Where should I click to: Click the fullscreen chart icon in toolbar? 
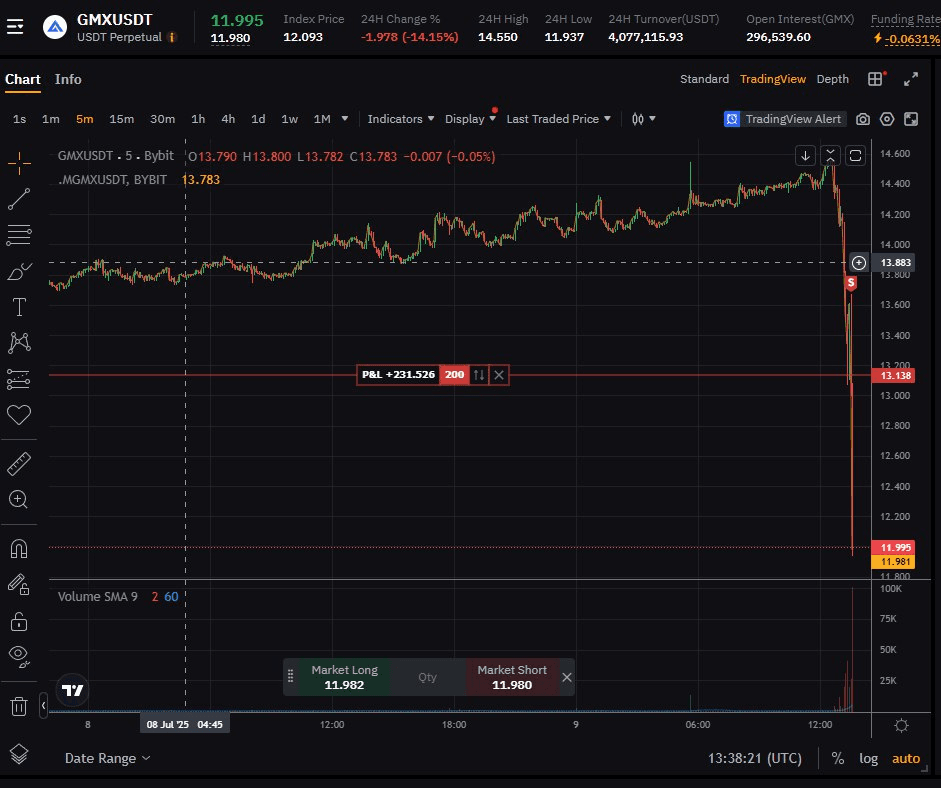pos(911,119)
